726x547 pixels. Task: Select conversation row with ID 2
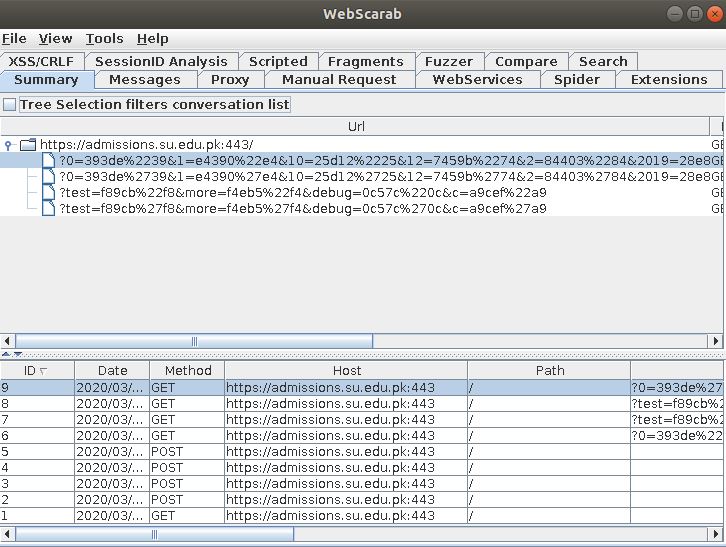tap(362, 500)
